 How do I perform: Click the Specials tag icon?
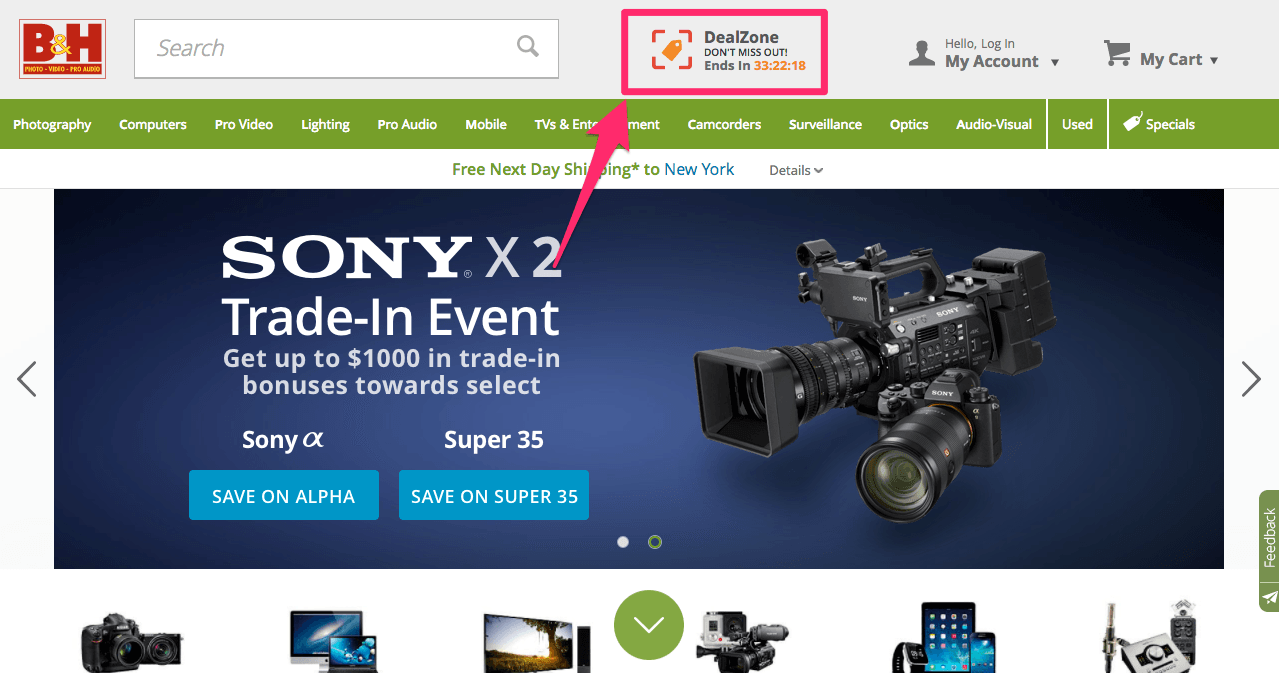point(1132,123)
